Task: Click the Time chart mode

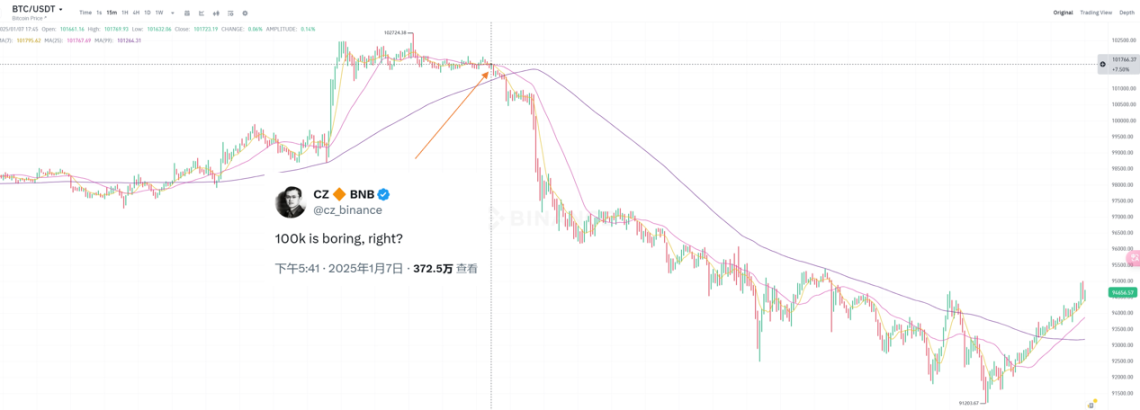Action: [x=85, y=12]
